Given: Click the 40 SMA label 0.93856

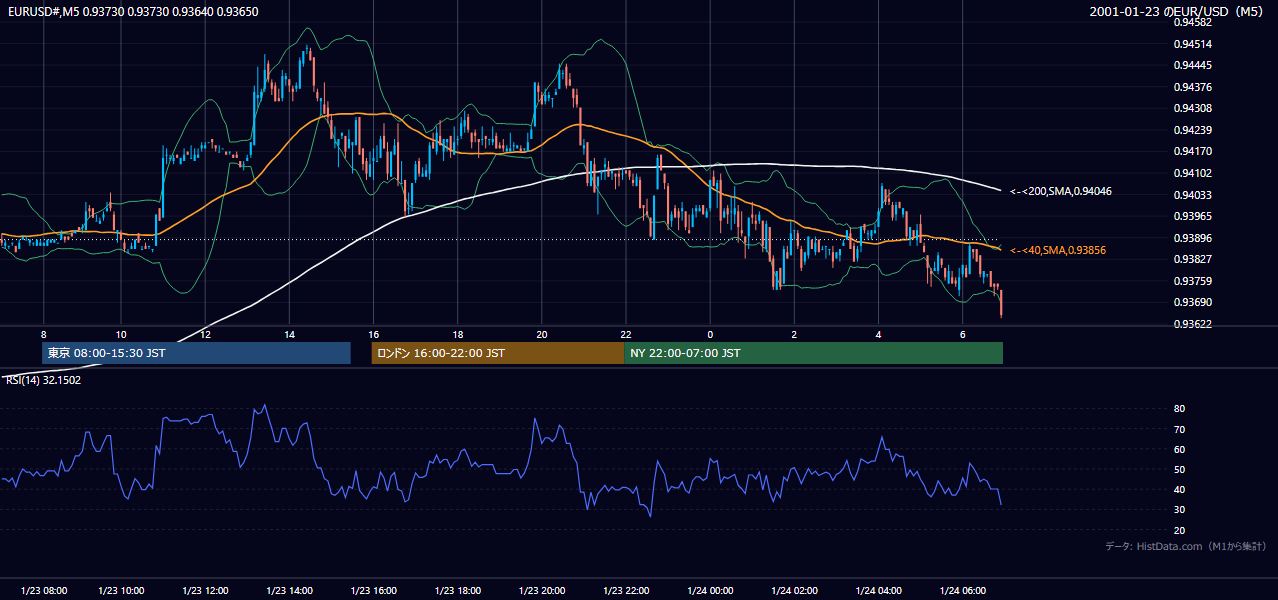Looking at the screenshot, I should click(x=1058, y=250).
